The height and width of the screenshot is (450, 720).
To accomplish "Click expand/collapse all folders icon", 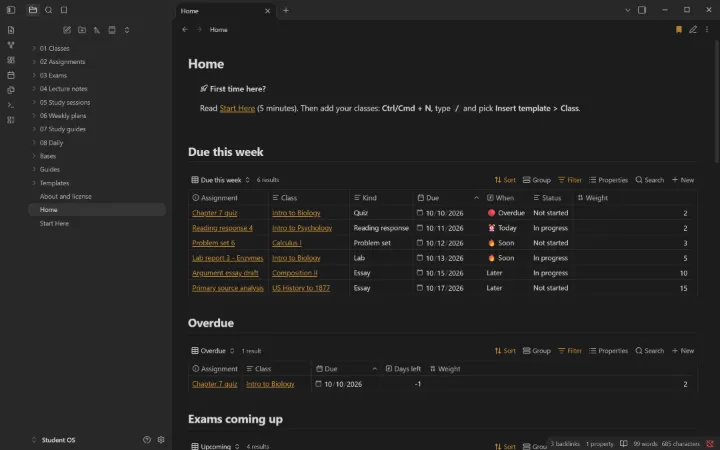I will (127, 30).
